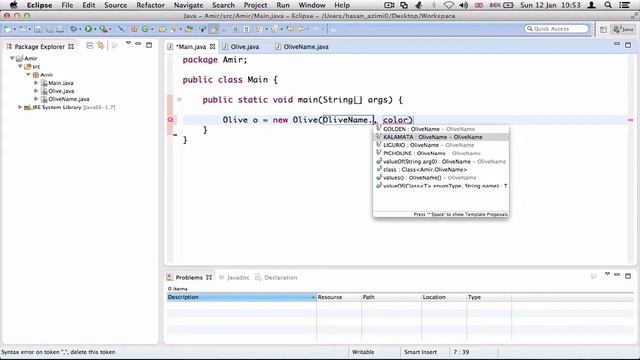Screen dimensions: 640x360
Task: Click the error marker beside the Olive line
Action: click(171, 120)
